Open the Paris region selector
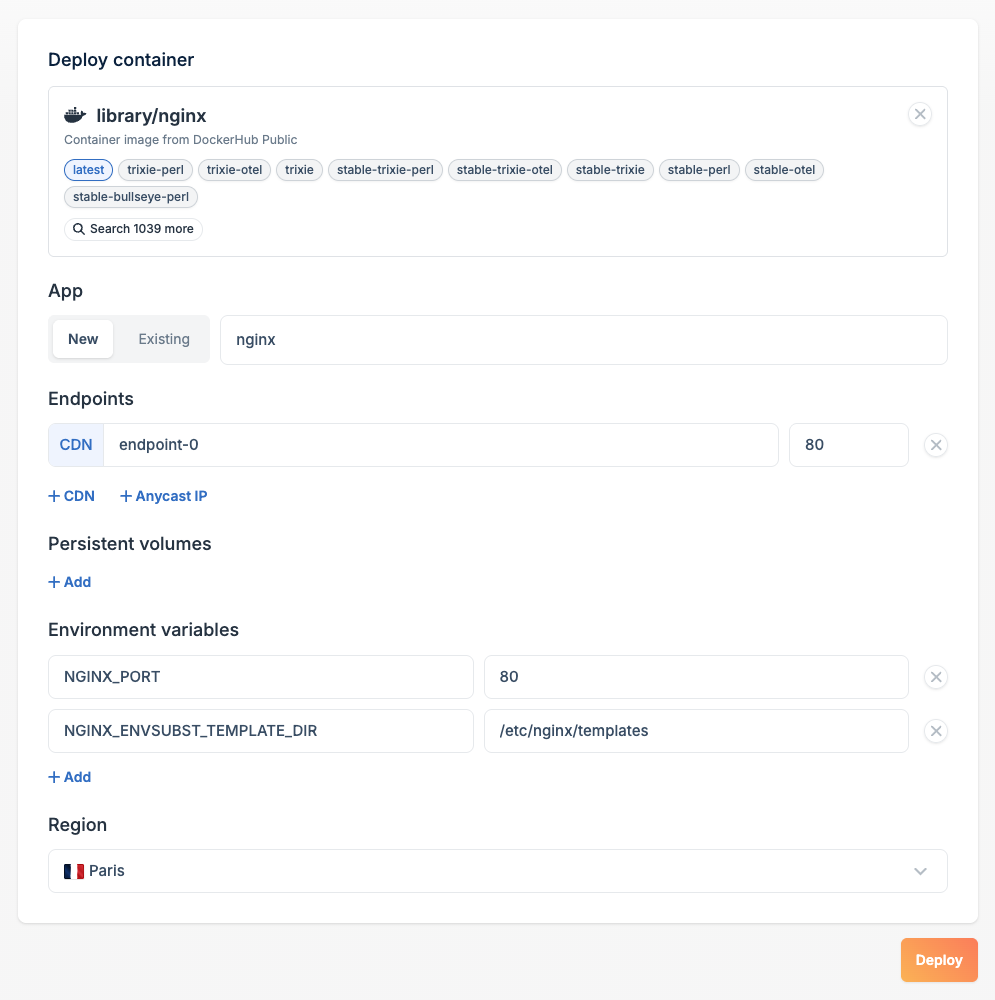The image size is (995, 1000). tap(498, 871)
